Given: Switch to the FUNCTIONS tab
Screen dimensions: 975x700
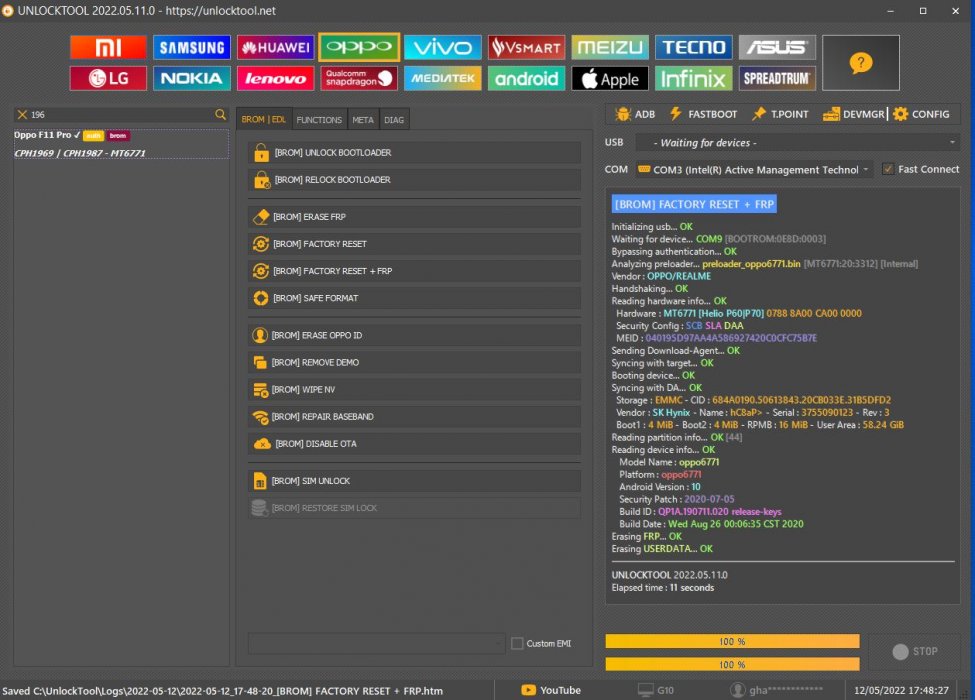Looking at the screenshot, I should [x=319, y=120].
